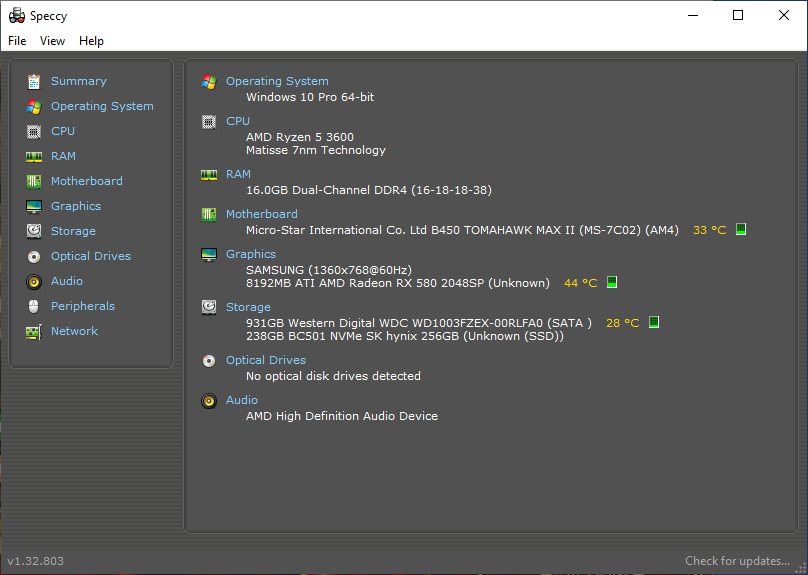Screen dimensions: 808x575
Task: Click Operating System heading link in summary
Action: tap(277, 81)
